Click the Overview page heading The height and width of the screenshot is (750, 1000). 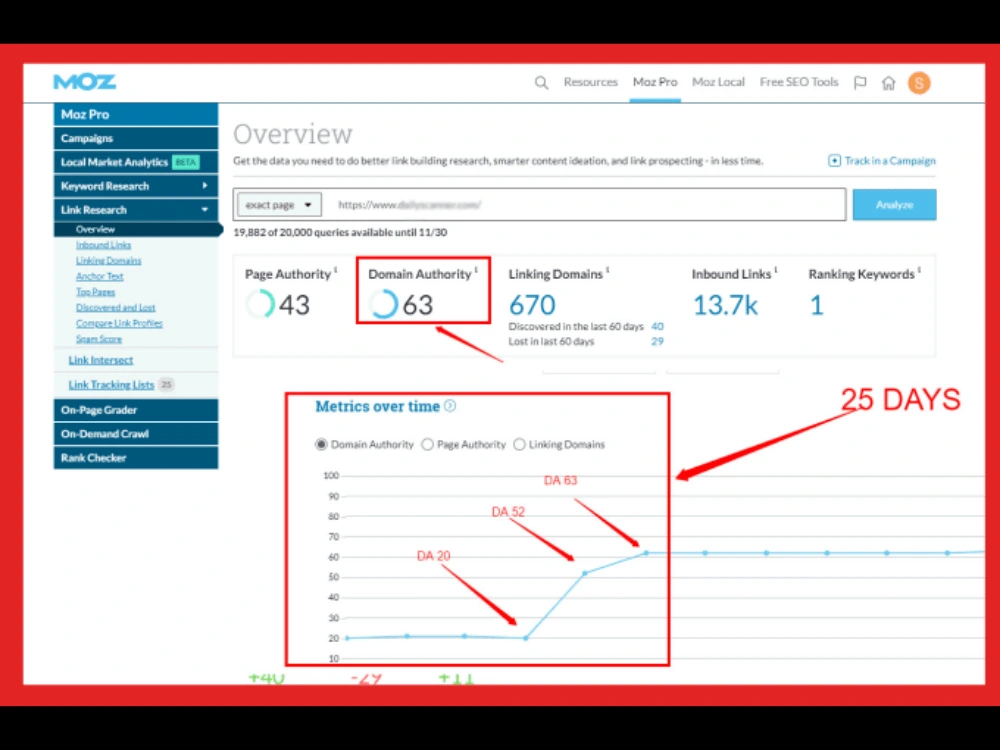pyautogui.click(x=293, y=134)
